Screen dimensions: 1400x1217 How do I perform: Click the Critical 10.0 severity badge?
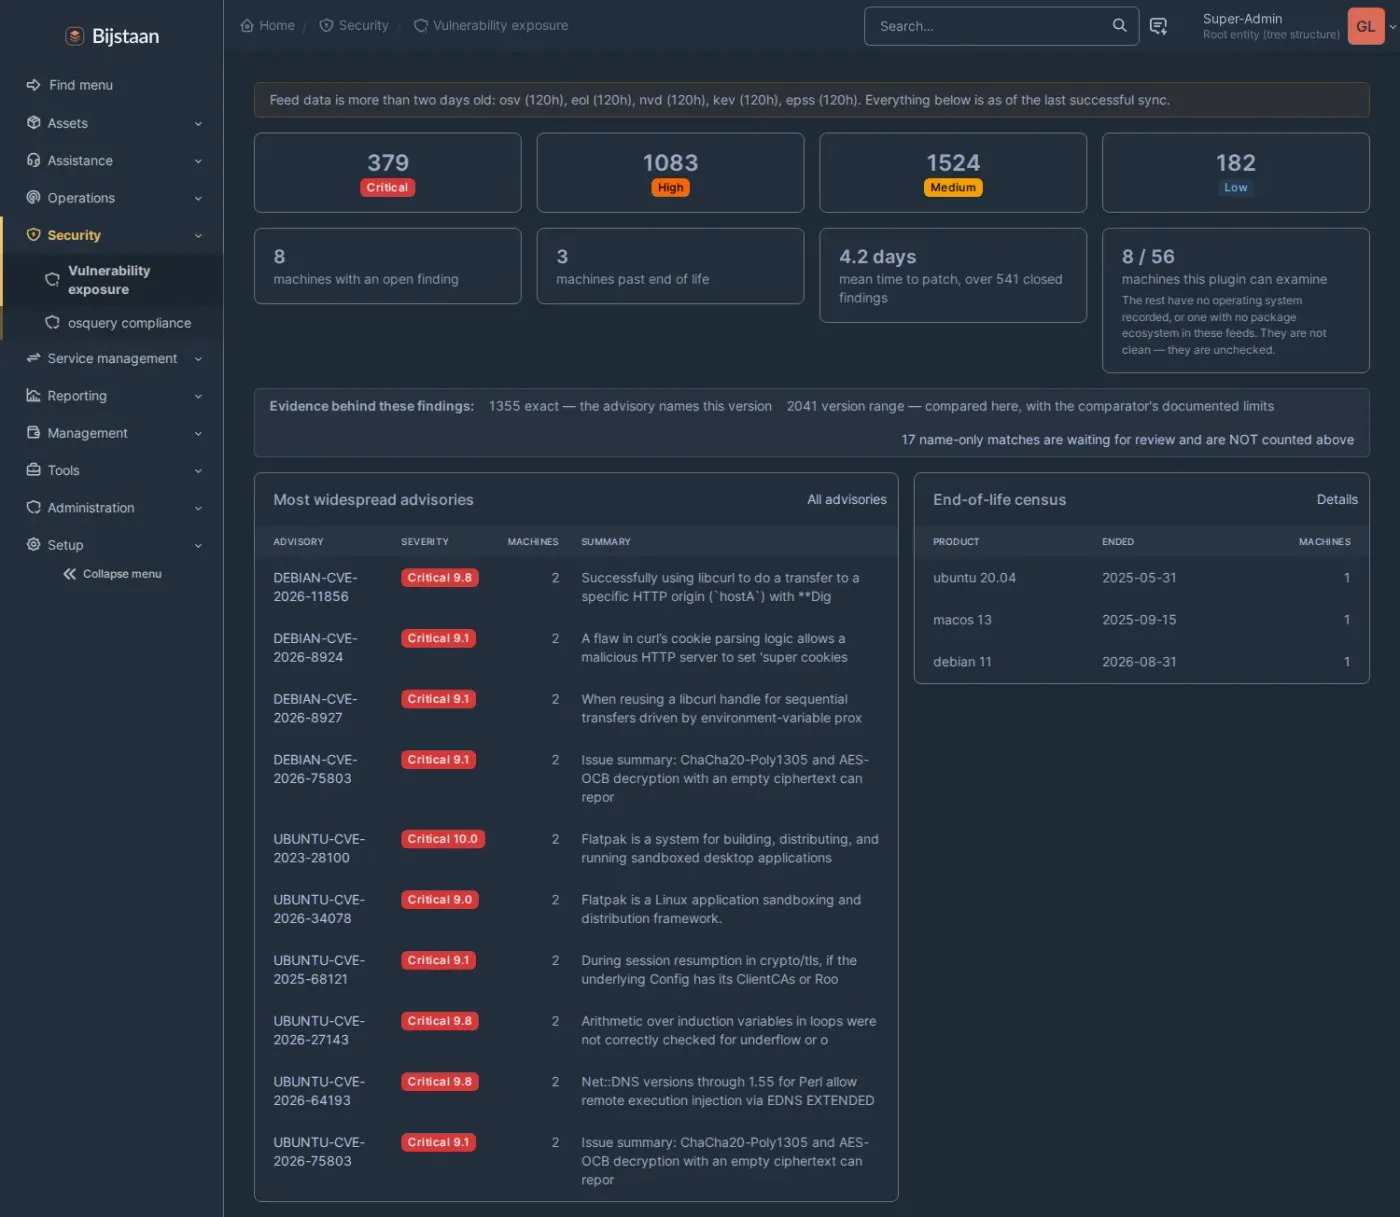(443, 839)
